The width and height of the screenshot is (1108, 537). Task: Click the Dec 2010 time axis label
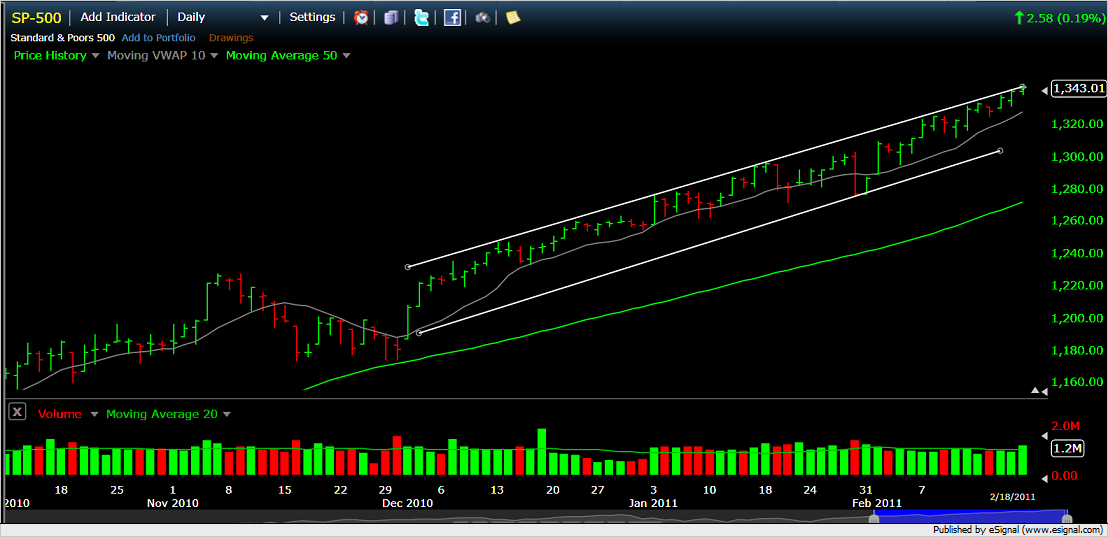(x=408, y=503)
